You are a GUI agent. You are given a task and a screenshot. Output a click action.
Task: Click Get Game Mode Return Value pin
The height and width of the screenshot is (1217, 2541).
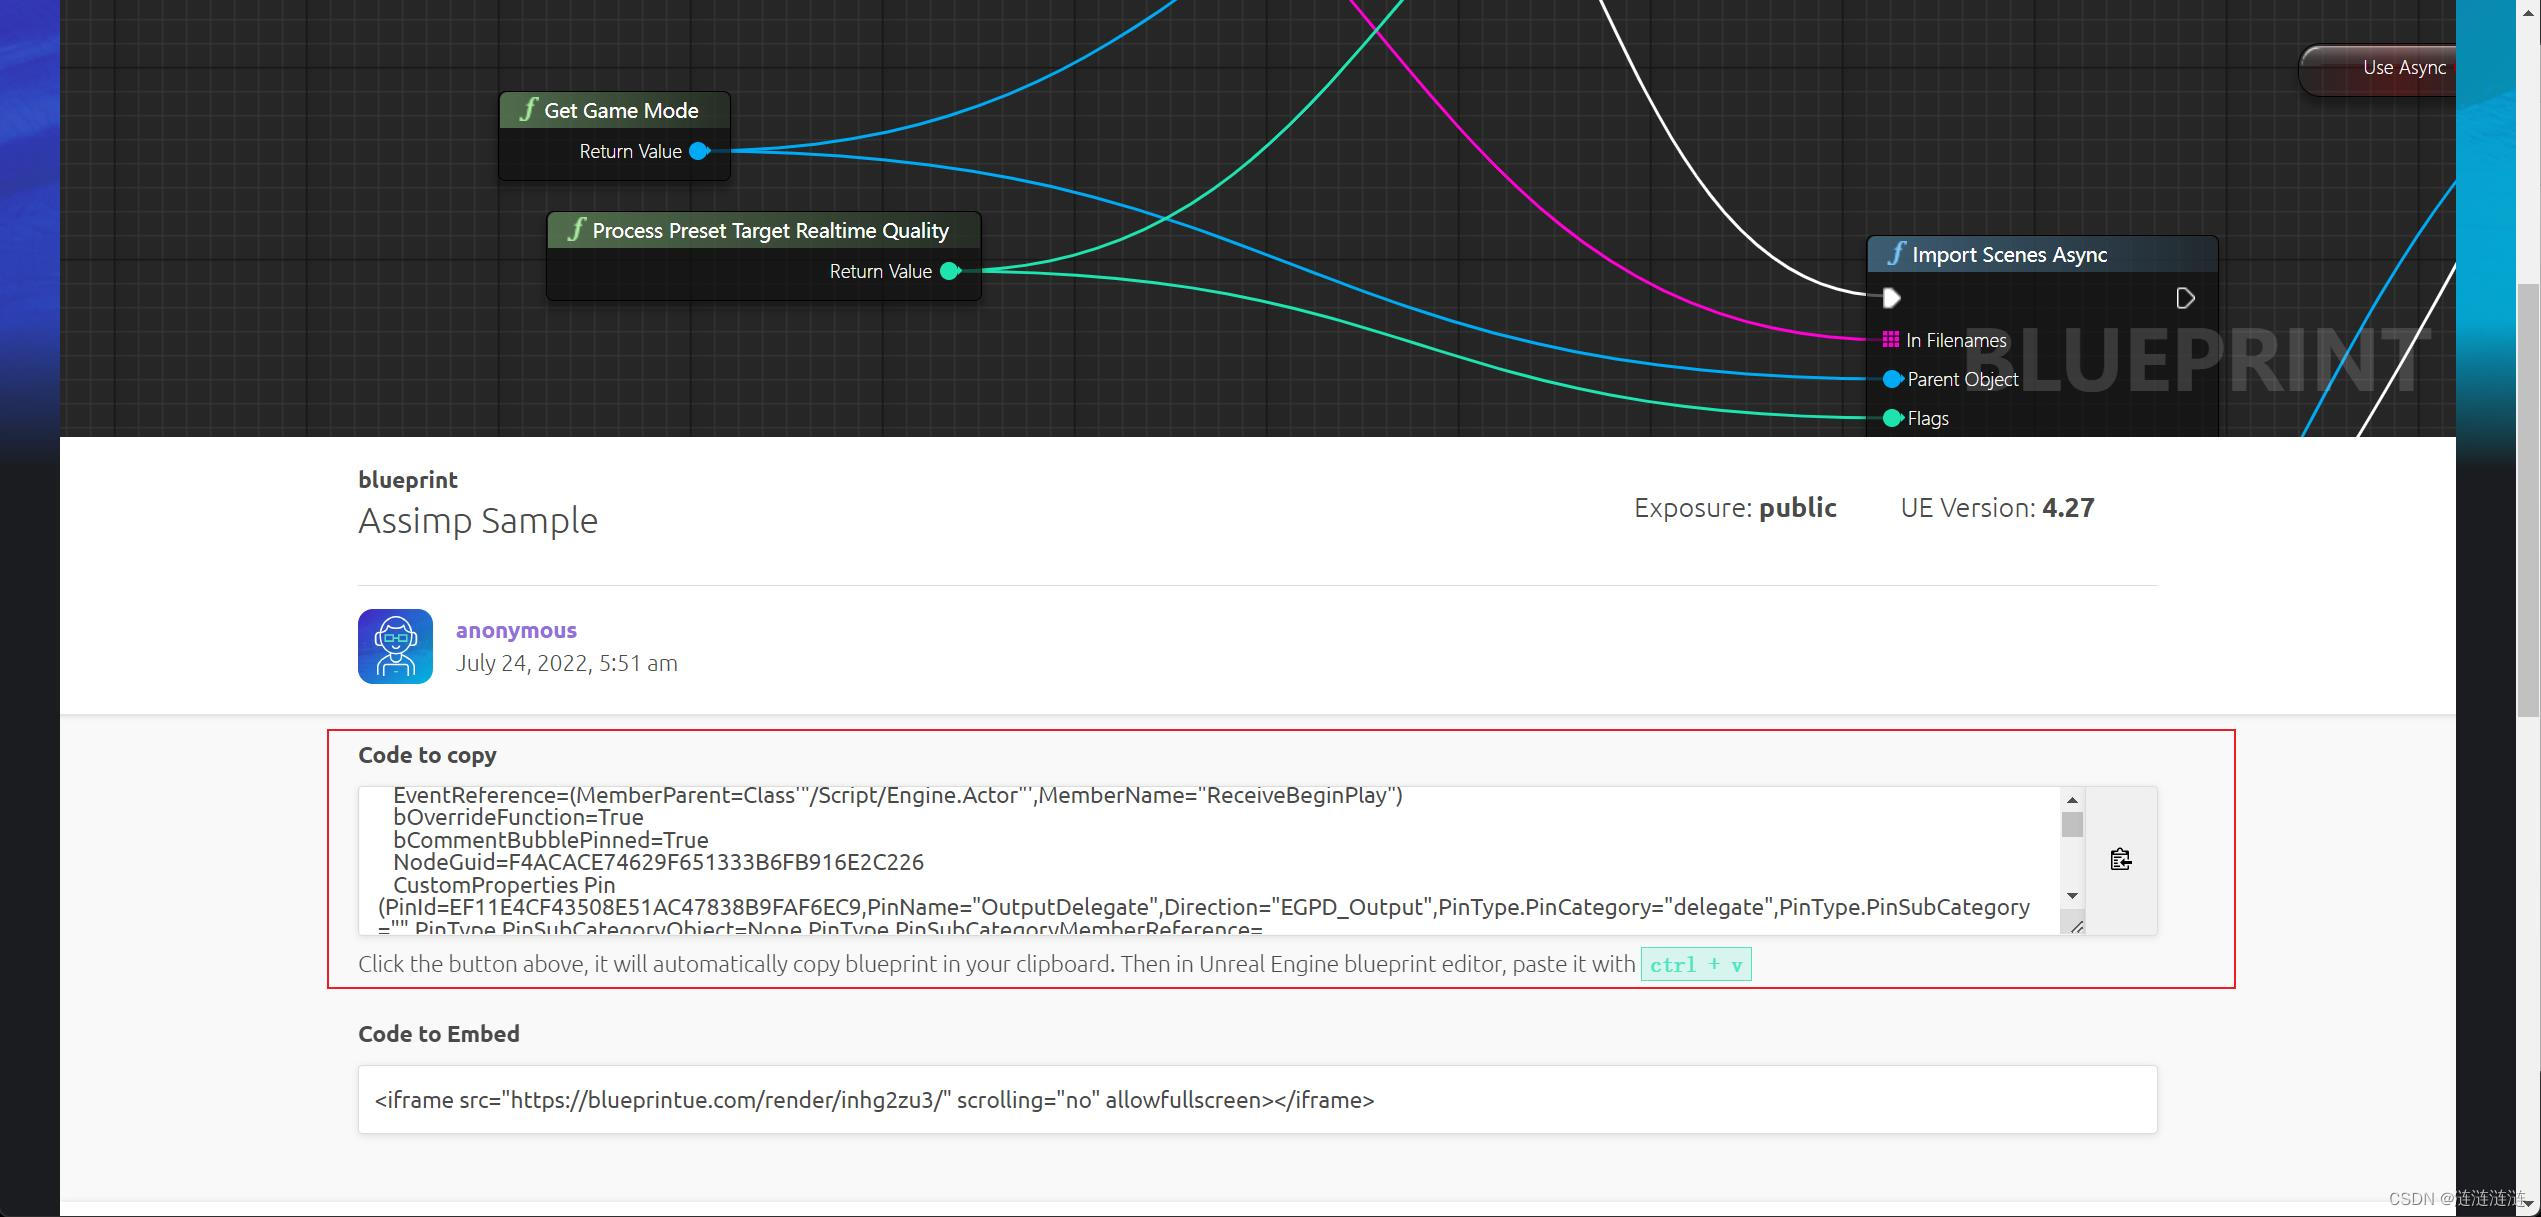click(699, 151)
